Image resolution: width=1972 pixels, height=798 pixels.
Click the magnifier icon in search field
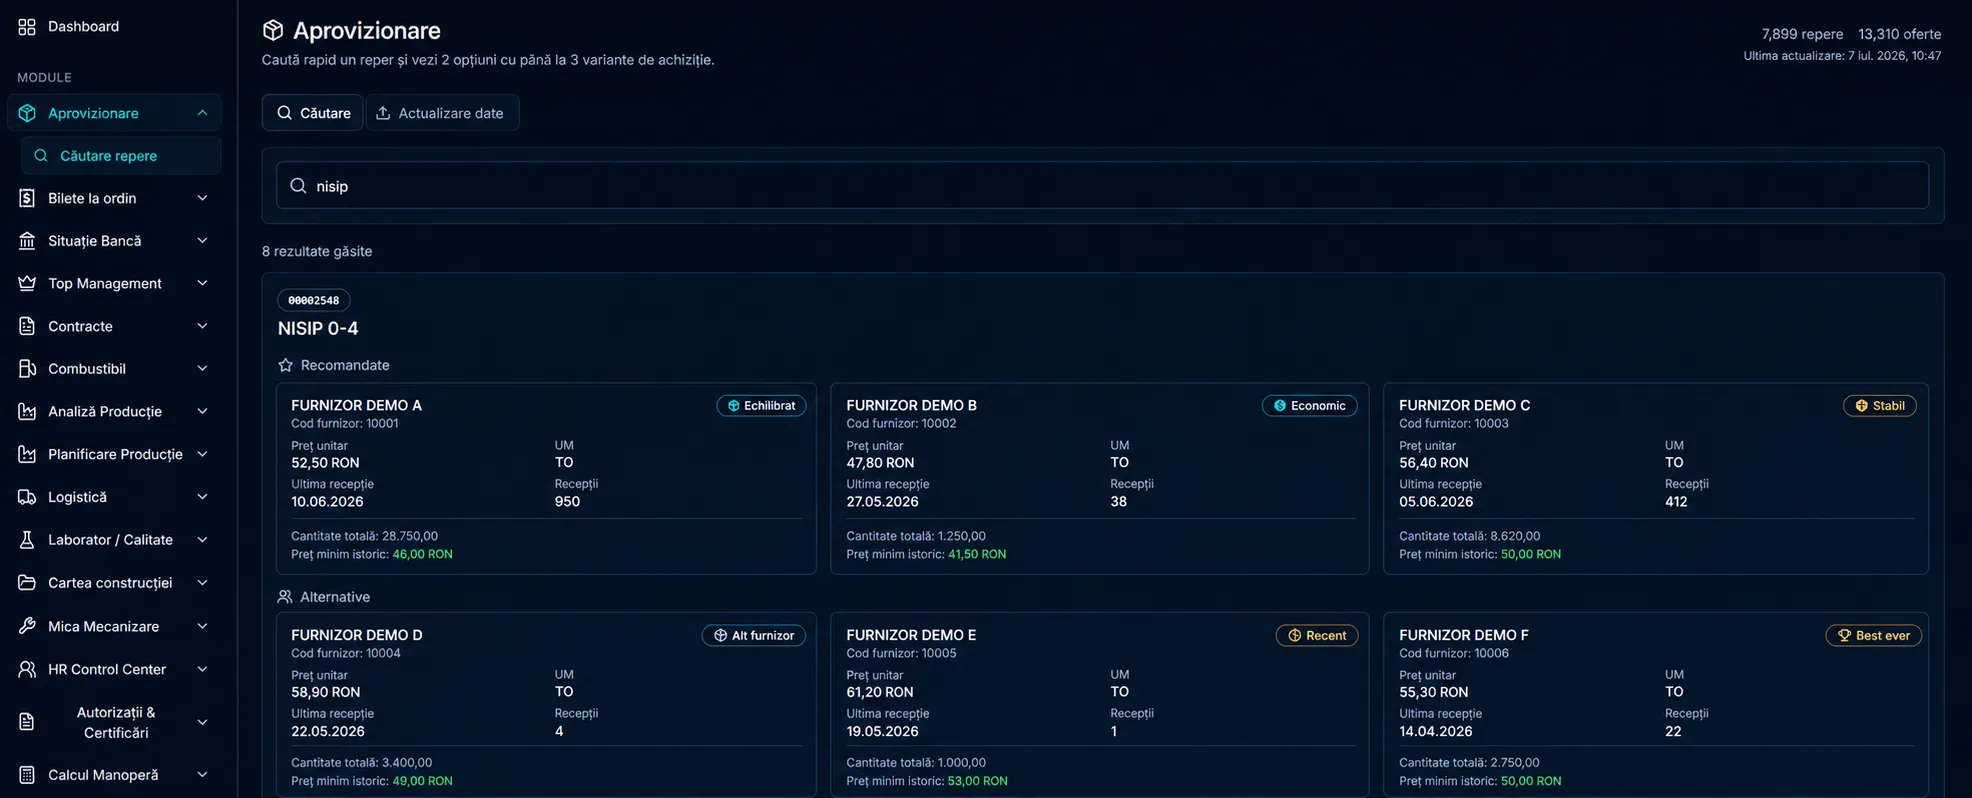tap(298, 186)
